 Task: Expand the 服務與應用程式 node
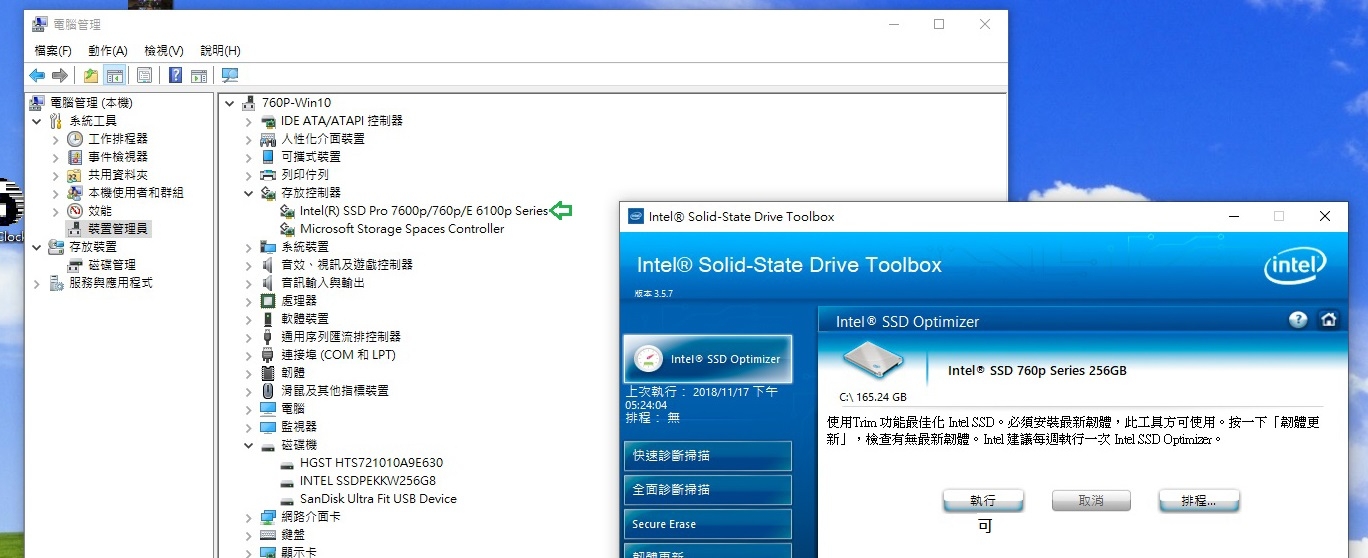click(x=38, y=283)
